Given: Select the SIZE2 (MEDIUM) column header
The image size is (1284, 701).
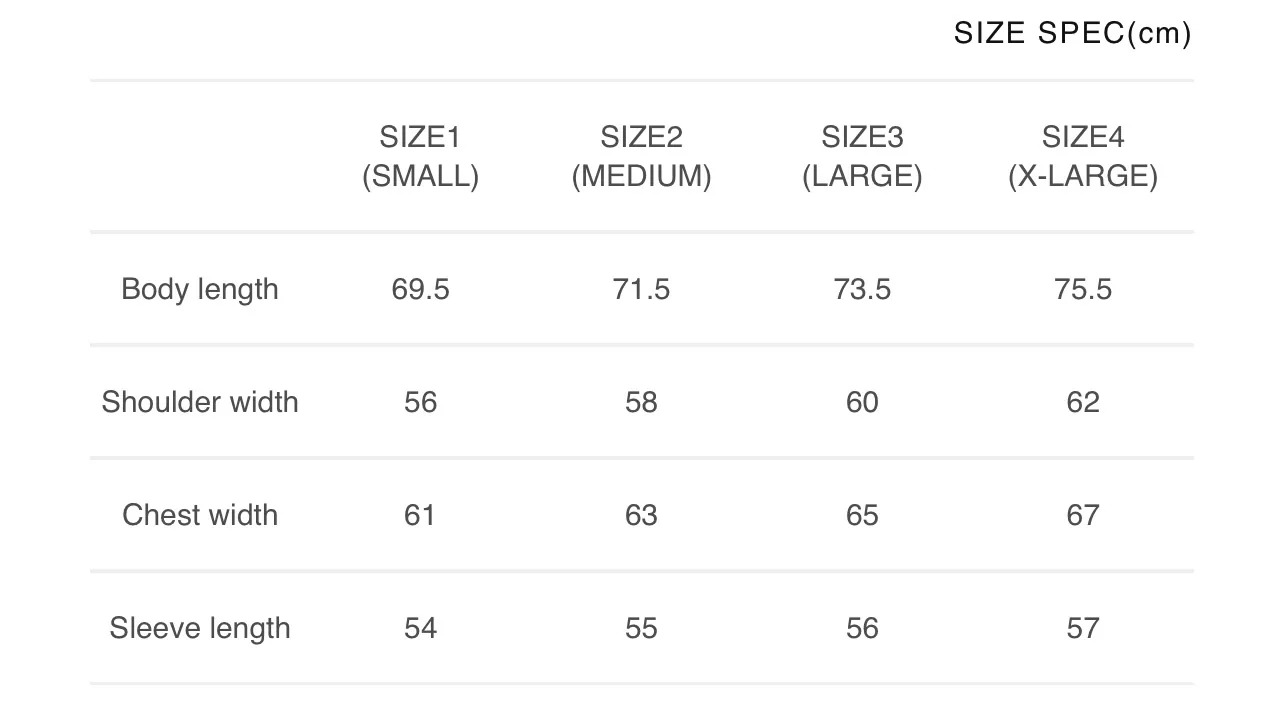Looking at the screenshot, I should click(641, 156).
